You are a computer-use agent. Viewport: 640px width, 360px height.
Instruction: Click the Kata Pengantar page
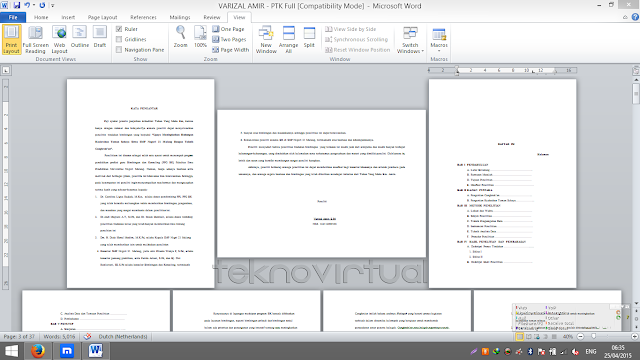(141, 183)
